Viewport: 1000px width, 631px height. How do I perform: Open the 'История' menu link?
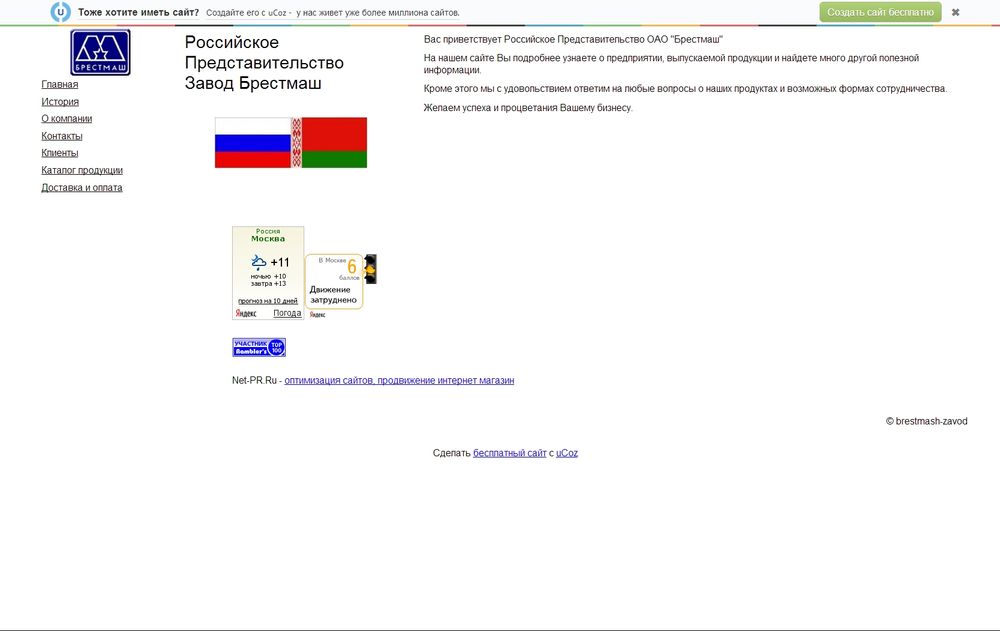coord(60,101)
